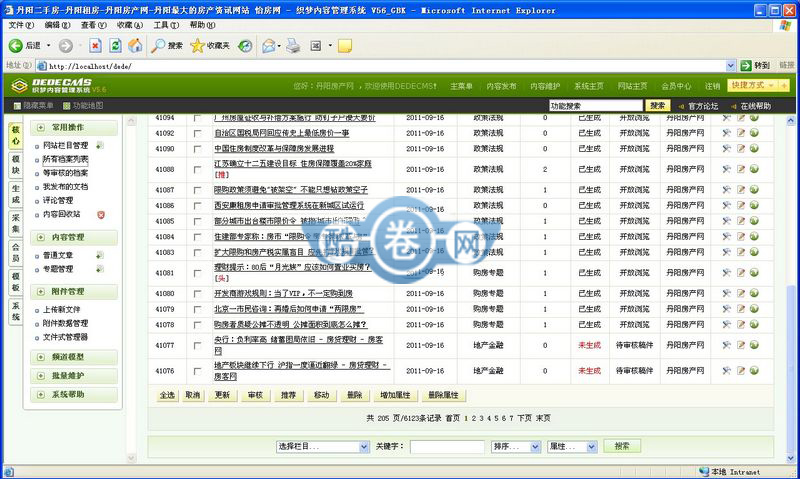Click the page scrollbar down arrow

[791, 458]
